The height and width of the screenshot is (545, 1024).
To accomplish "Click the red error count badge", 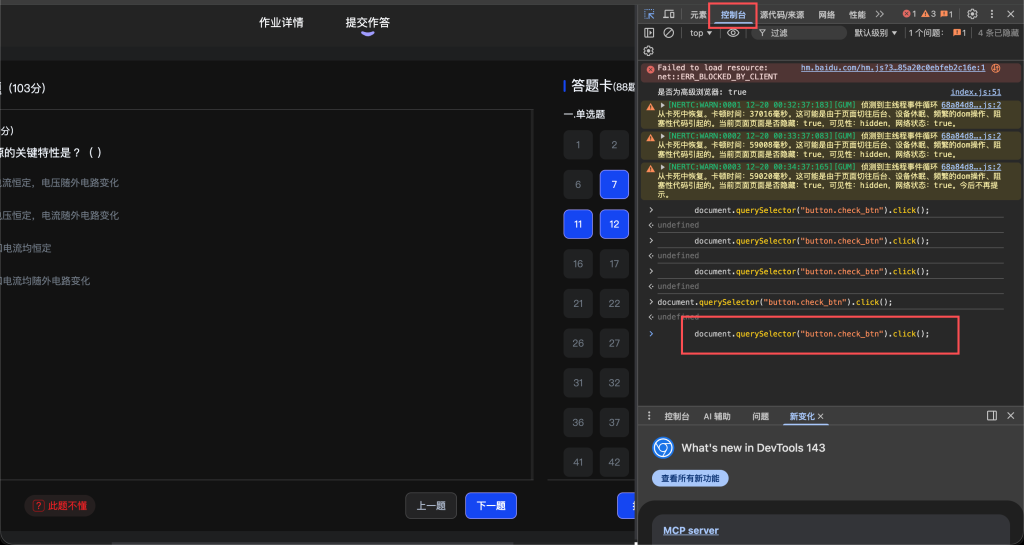I will point(909,14).
